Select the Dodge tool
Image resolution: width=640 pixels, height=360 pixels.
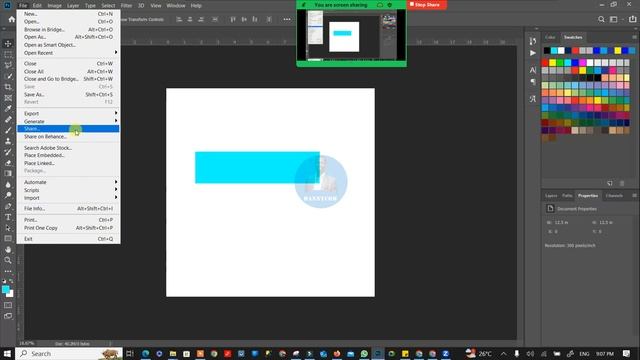coord(8,195)
